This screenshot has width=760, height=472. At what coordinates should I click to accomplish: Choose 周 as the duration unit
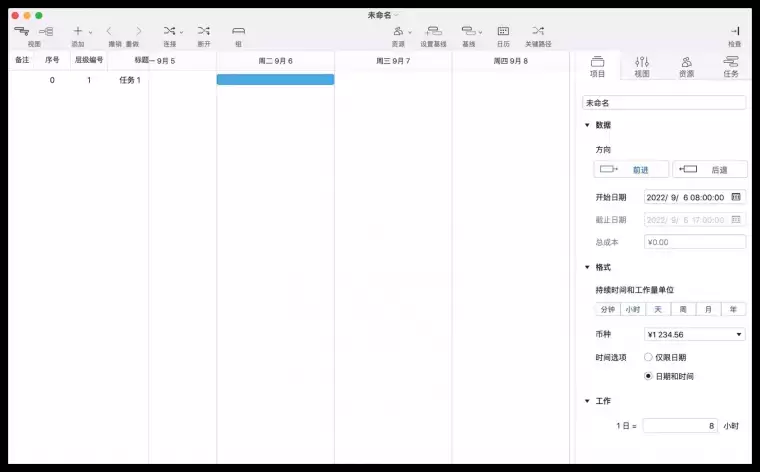pos(683,309)
